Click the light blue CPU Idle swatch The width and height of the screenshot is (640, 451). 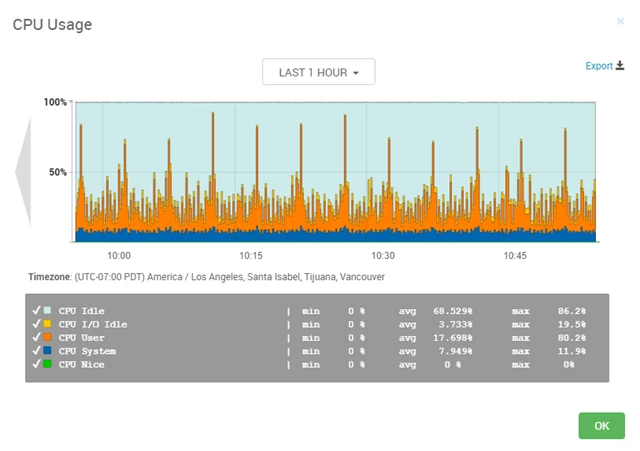pyautogui.click(x=48, y=311)
